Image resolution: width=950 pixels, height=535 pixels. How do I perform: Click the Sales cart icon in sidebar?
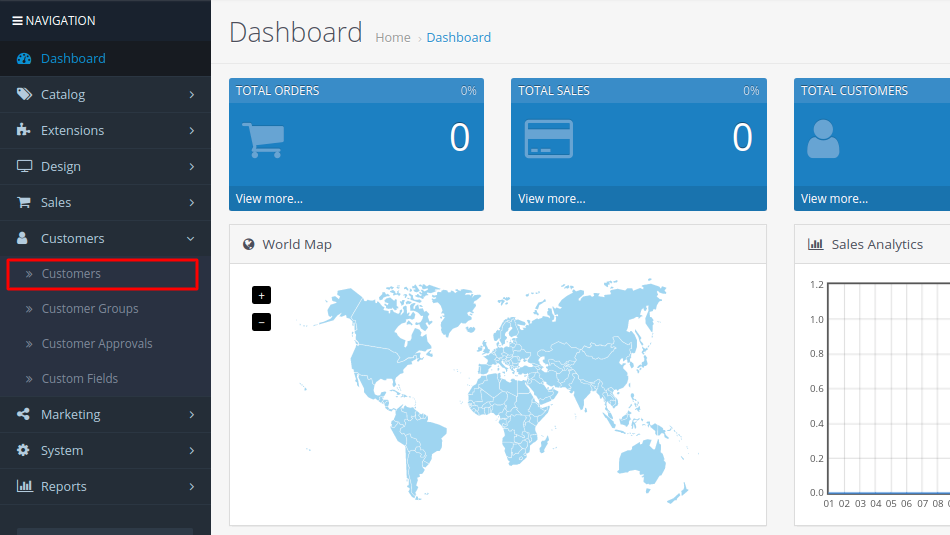click(x=24, y=202)
